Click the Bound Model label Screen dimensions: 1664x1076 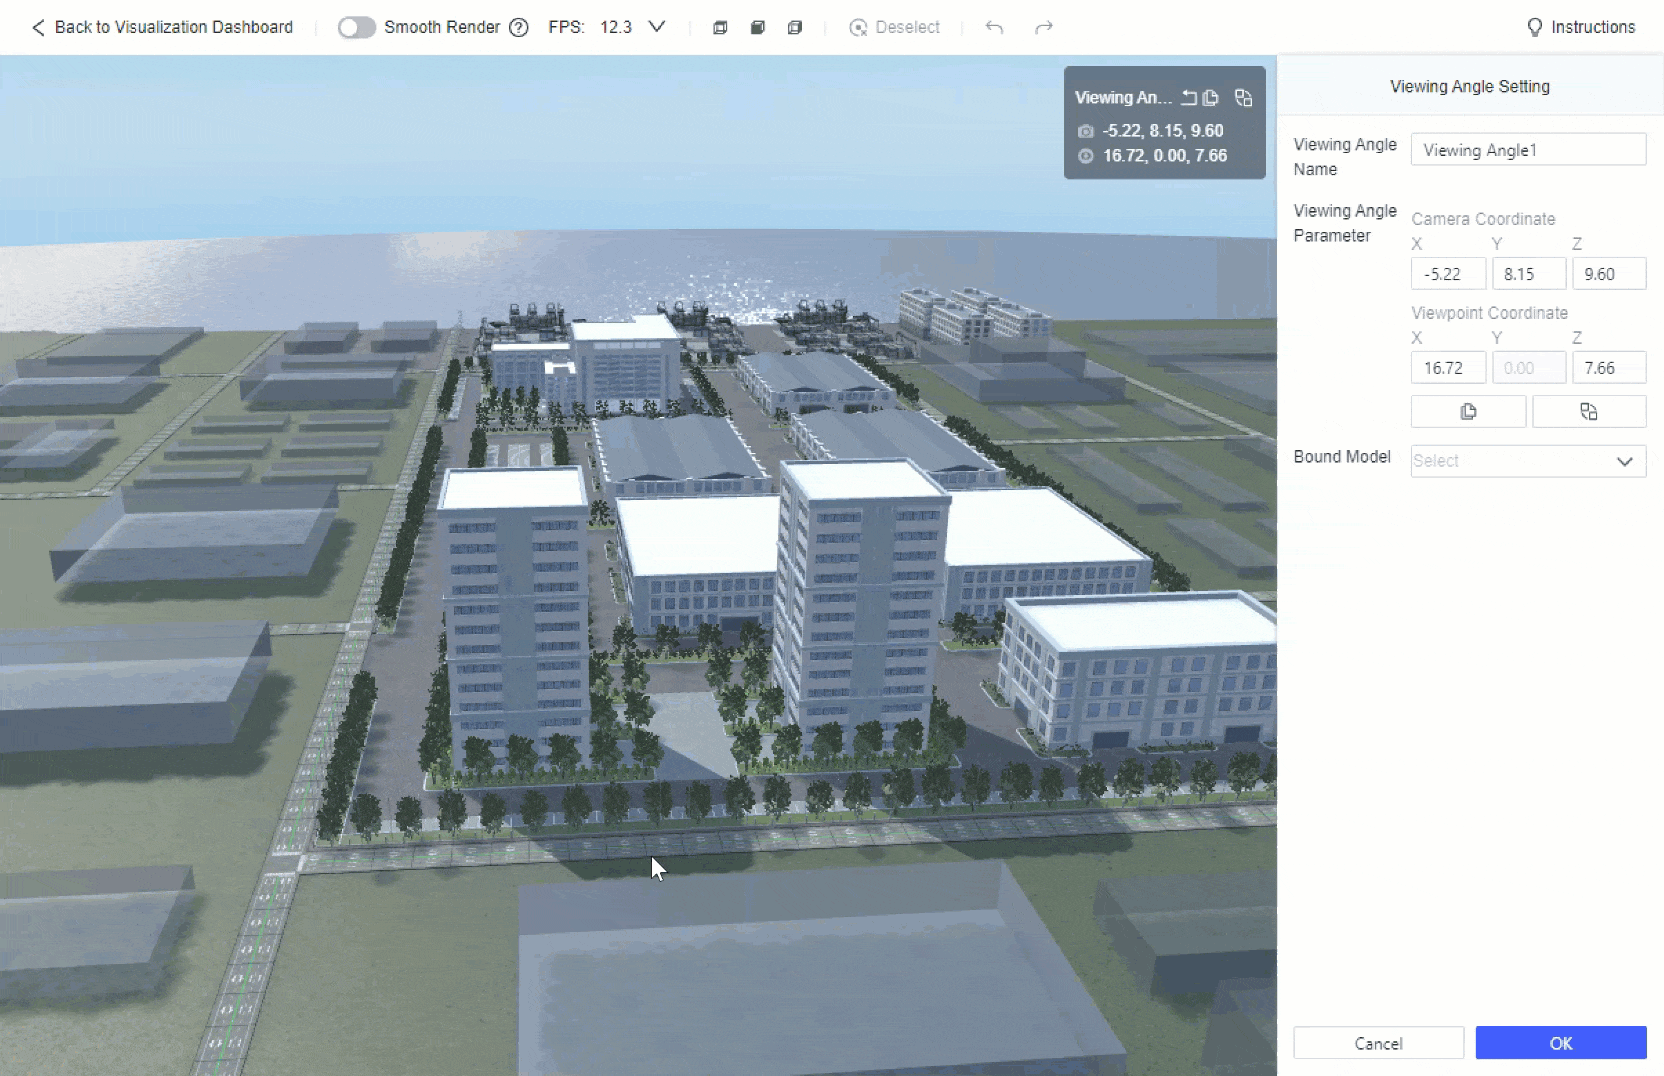tap(1342, 457)
